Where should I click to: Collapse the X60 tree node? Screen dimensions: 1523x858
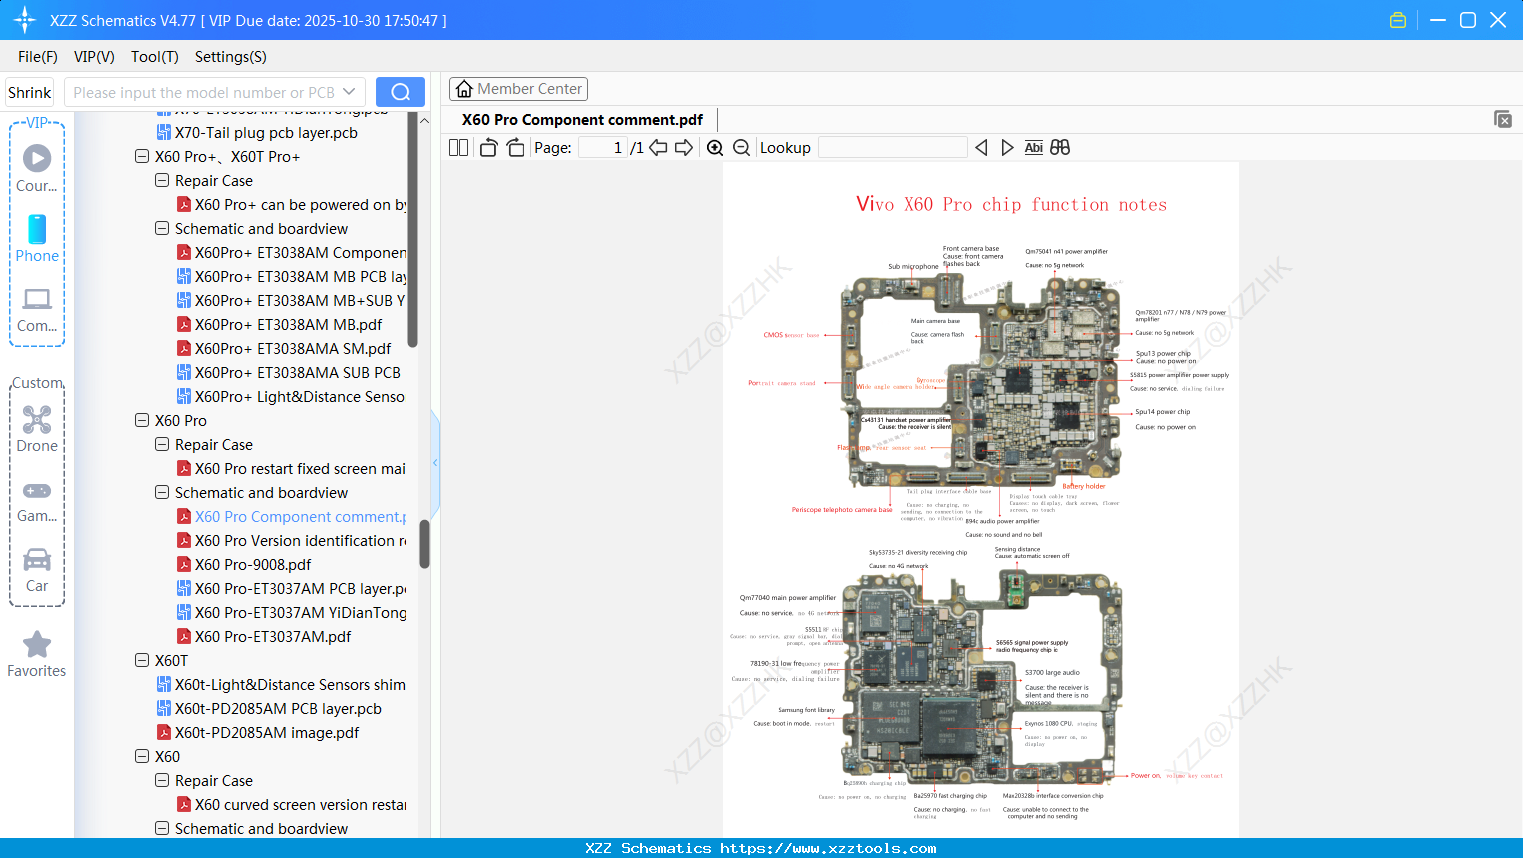(142, 757)
